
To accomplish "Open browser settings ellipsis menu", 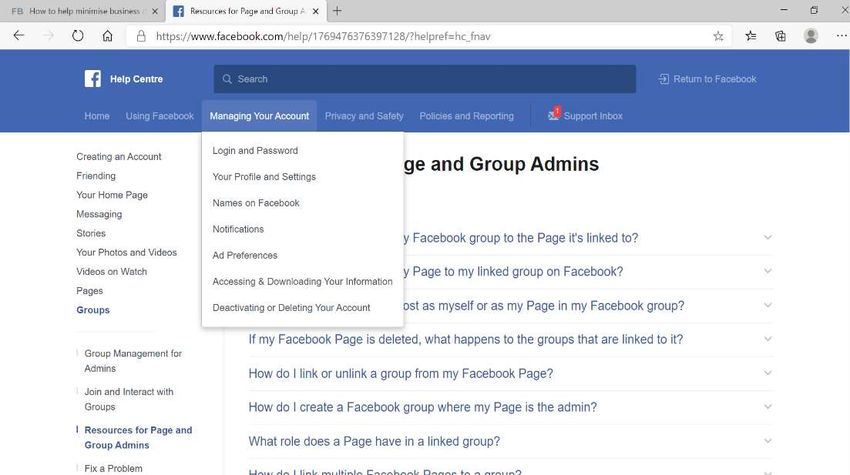I will click(841, 36).
